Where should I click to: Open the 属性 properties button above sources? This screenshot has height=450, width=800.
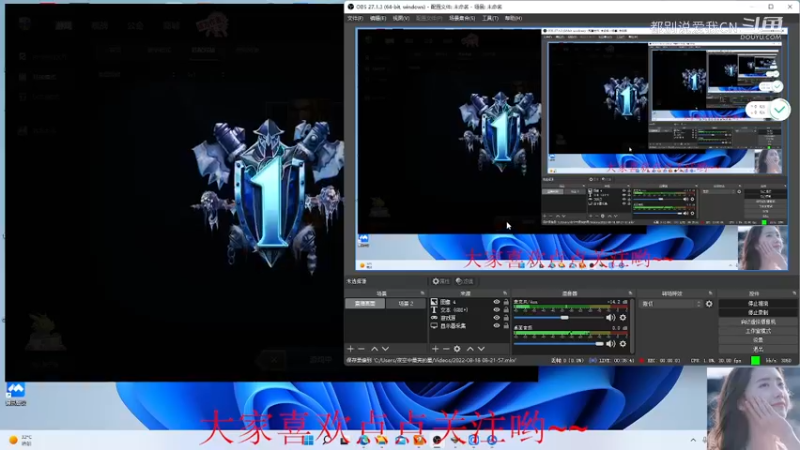click(x=441, y=281)
